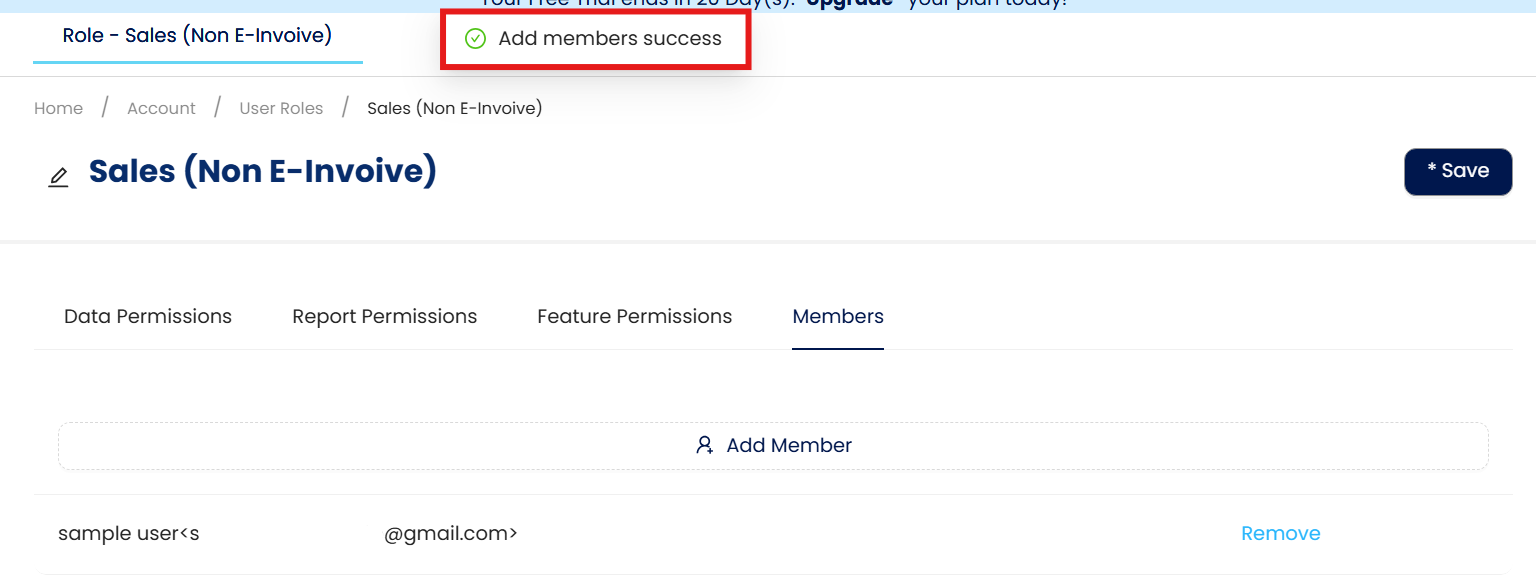This screenshot has width=1536, height=586.
Task: Select the sample user member name
Action: coord(128,534)
